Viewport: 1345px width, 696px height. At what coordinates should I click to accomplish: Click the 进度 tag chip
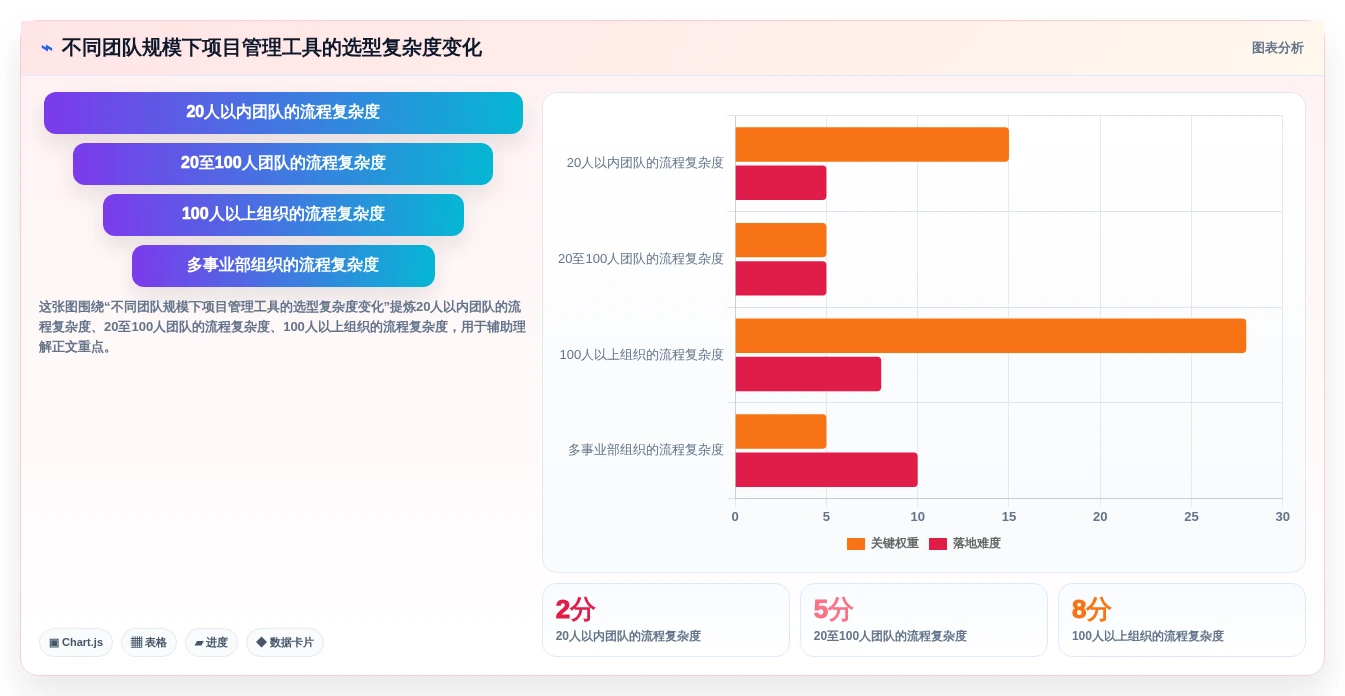pyautogui.click(x=211, y=642)
